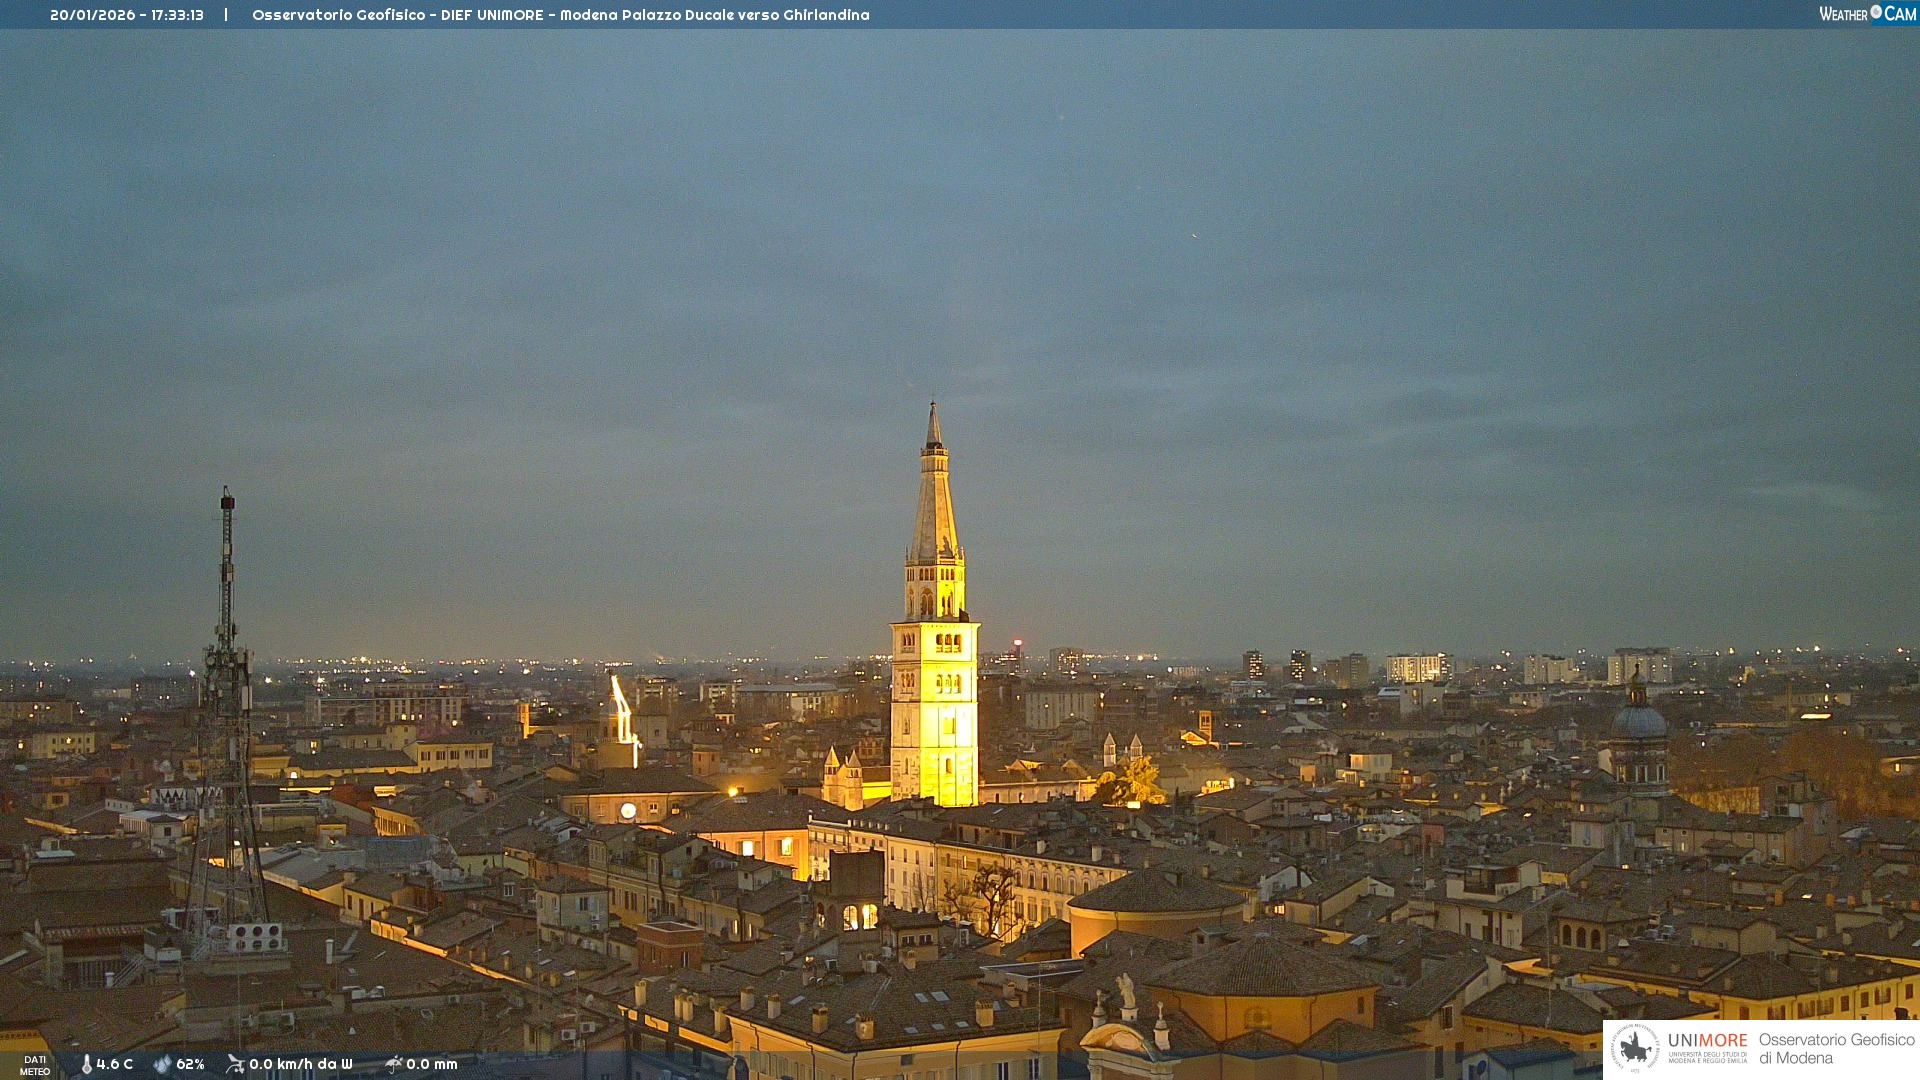Click the WeatherCam logo

1867,14
